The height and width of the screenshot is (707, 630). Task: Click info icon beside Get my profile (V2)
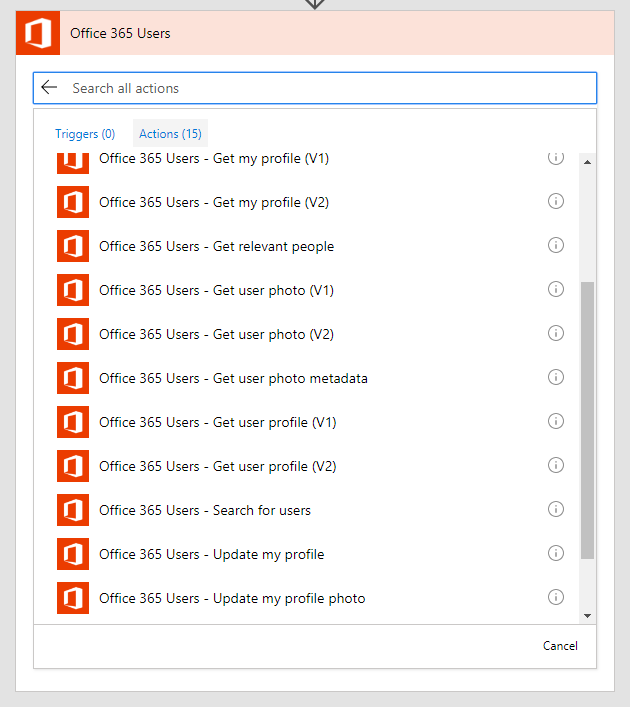[x=556, y=202]
